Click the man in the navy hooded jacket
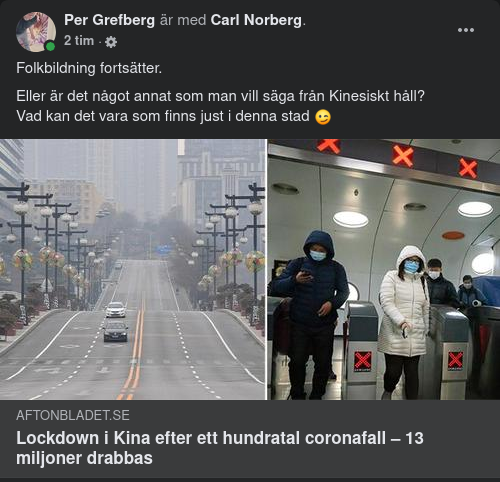The width and height of the screenshot is (500, 482). [x=309, y=313]
